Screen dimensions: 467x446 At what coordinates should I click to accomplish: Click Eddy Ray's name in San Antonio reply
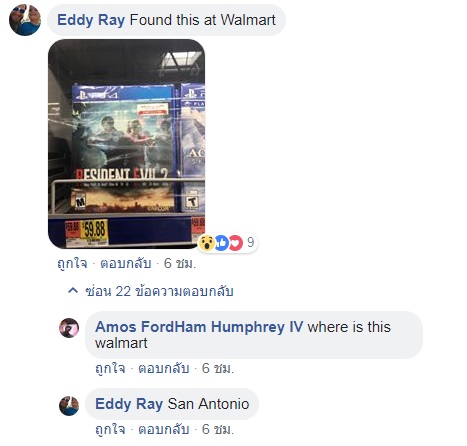point(129,404)
